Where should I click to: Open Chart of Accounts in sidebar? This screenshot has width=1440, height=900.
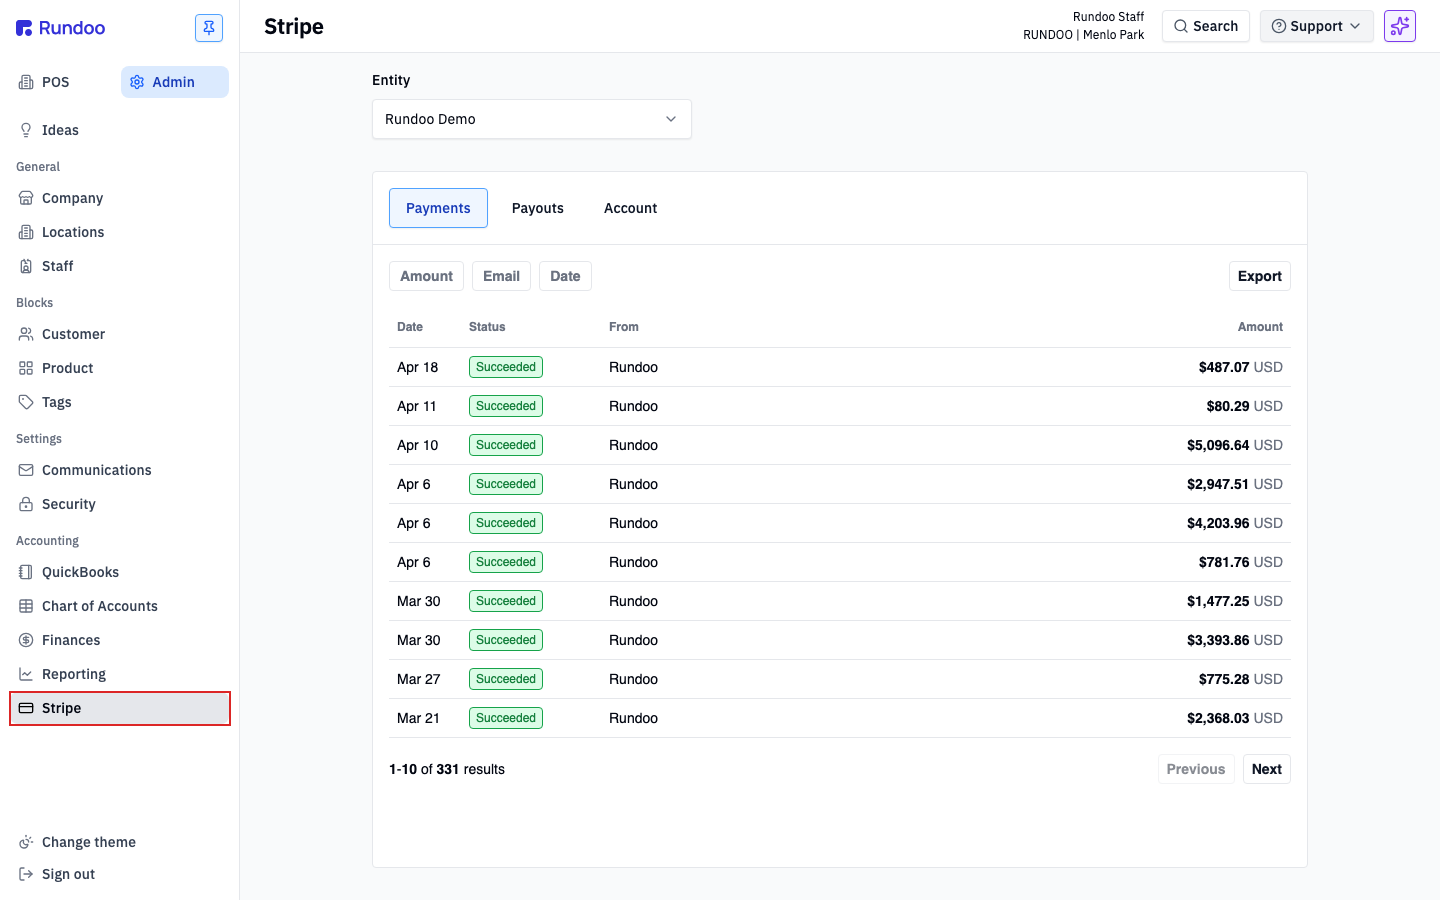(x=120, y=606)
